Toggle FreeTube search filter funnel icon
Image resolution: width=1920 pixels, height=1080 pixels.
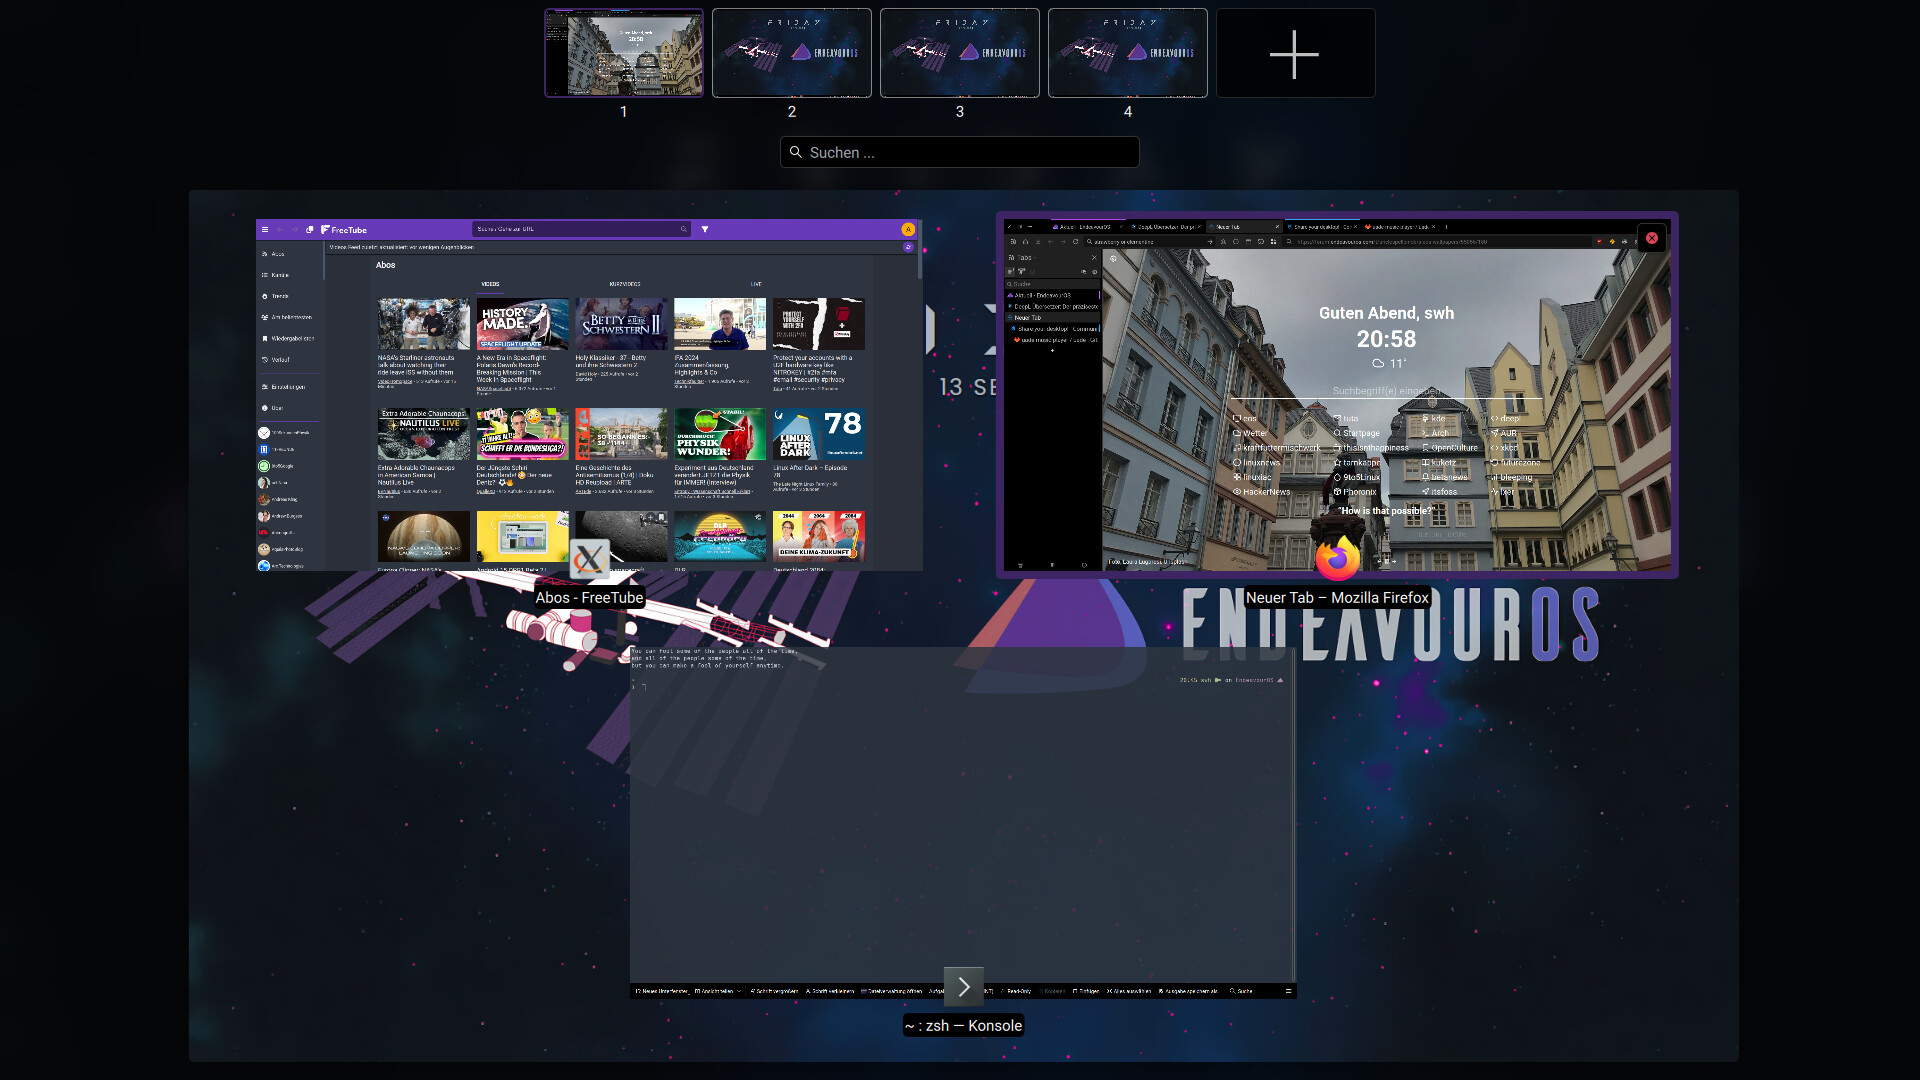(705, 229)
